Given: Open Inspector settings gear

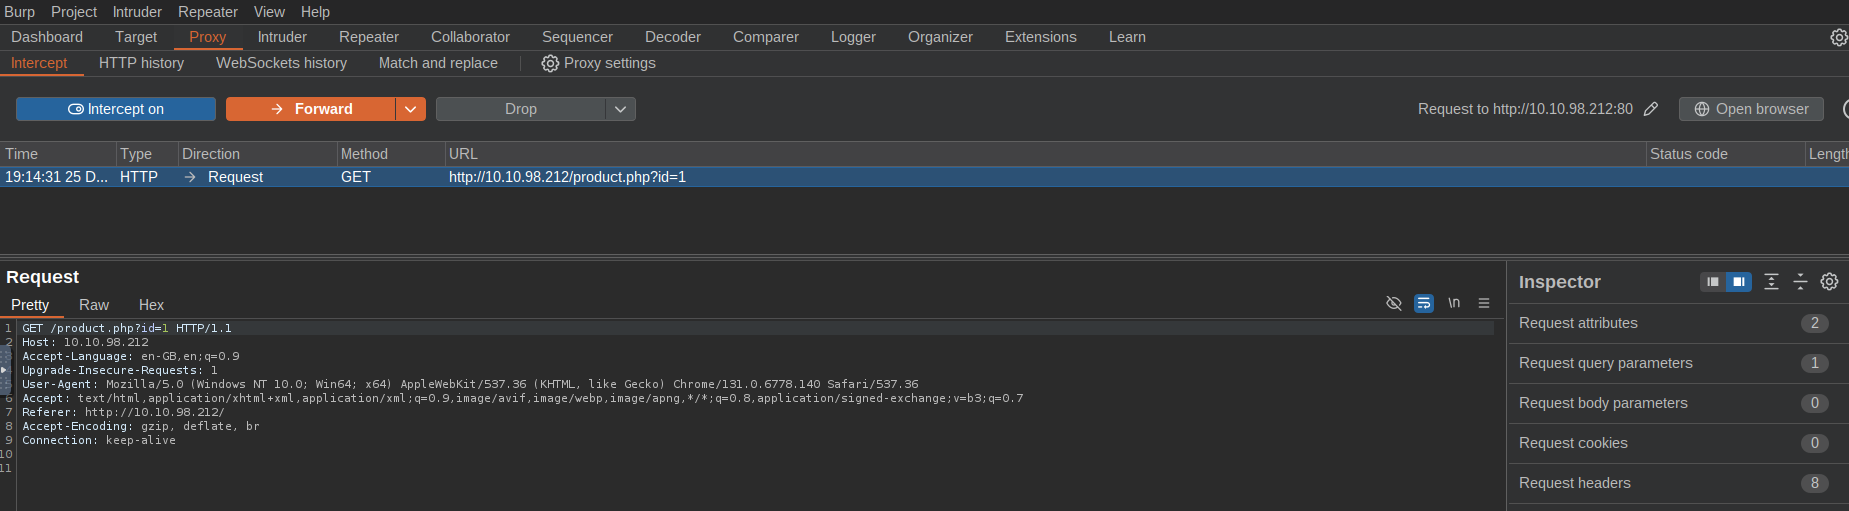Looking at the screenshot, I should (1829, 282).
